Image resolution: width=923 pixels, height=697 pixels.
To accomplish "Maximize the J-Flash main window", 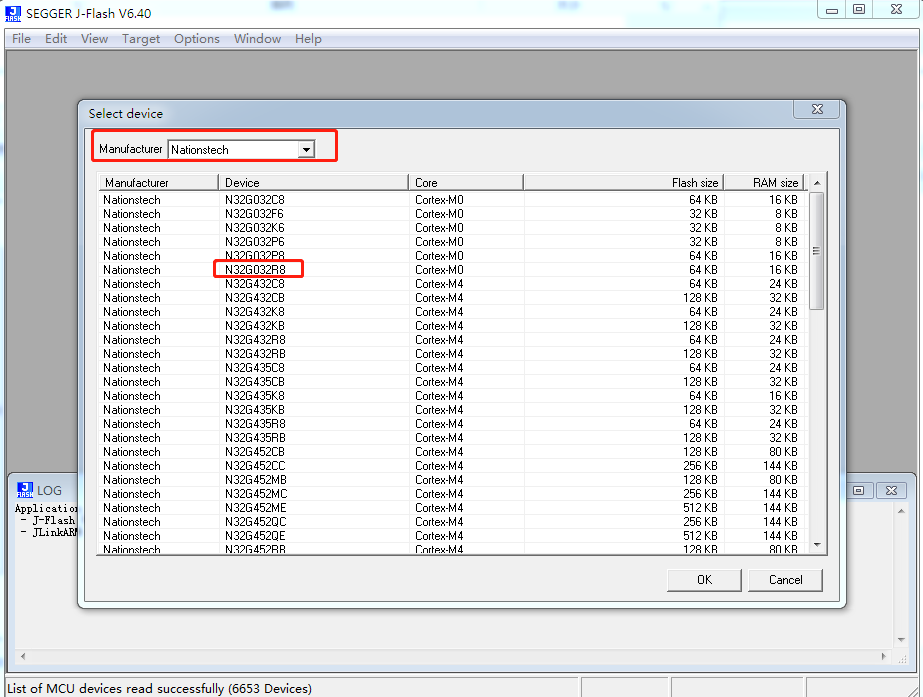I will (x=859, y=10).
